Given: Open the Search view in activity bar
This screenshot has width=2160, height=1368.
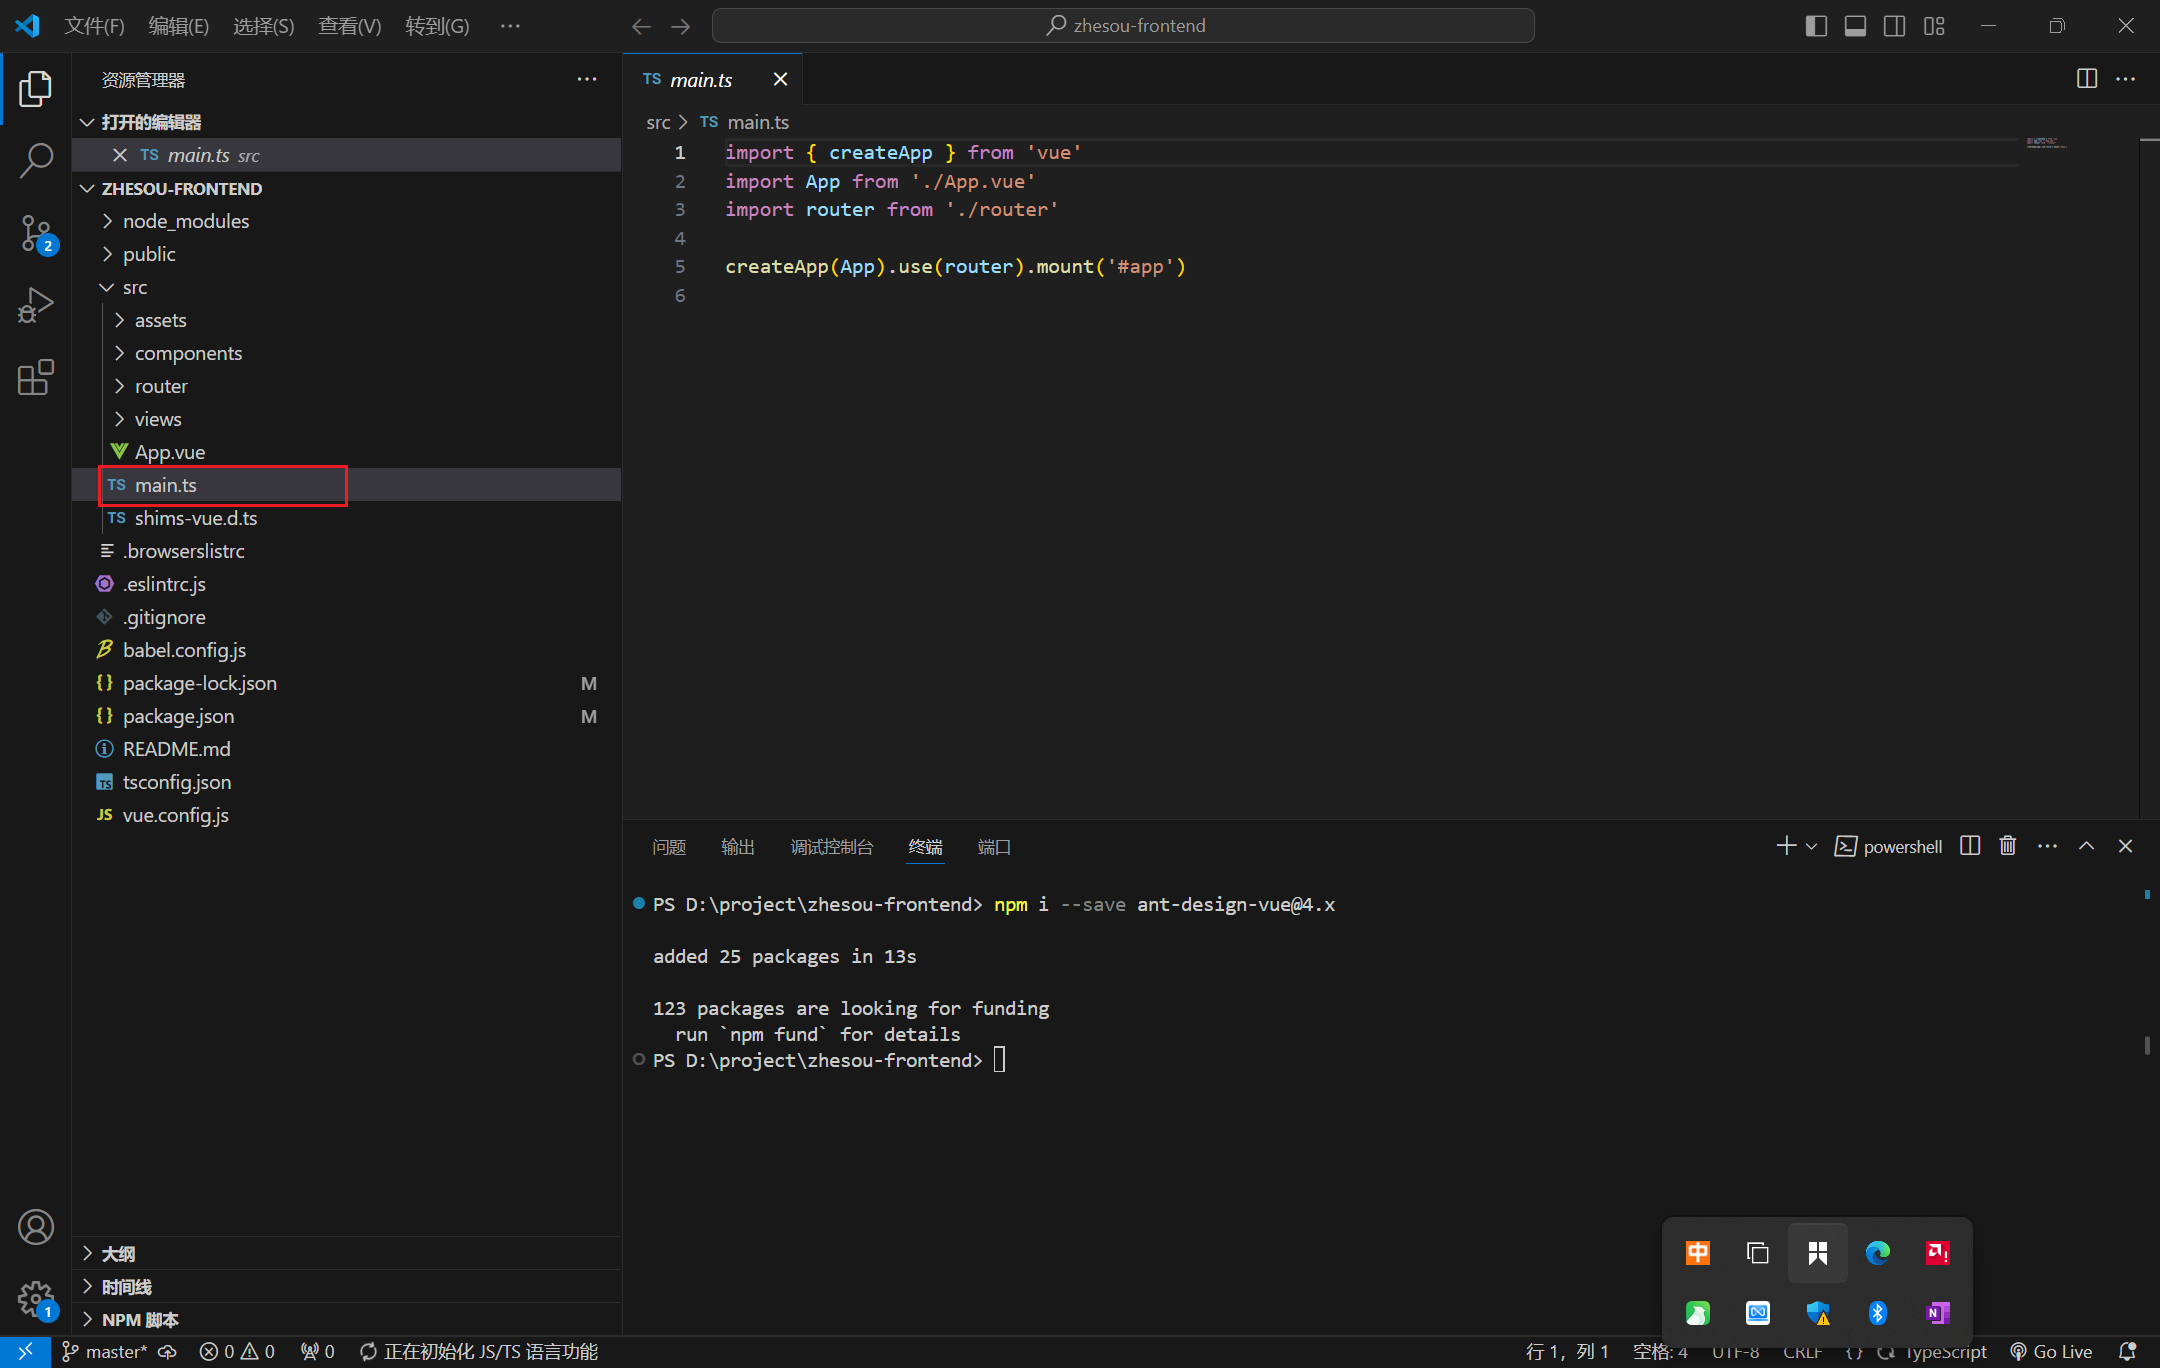Looking at the screenshot, I should point(36,160).
